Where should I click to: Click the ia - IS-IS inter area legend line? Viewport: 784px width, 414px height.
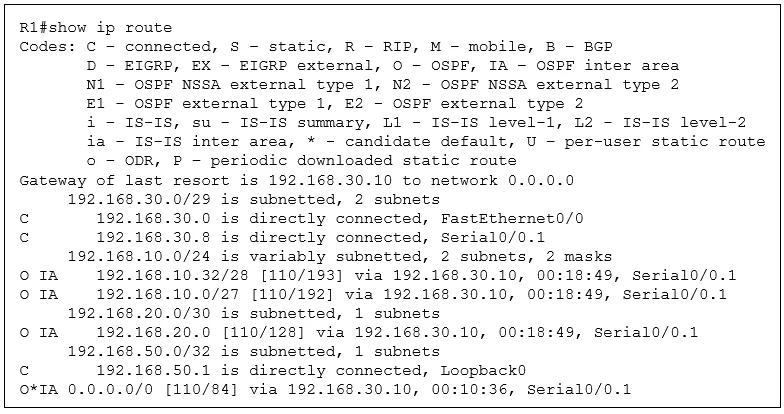tap(426, 142)
